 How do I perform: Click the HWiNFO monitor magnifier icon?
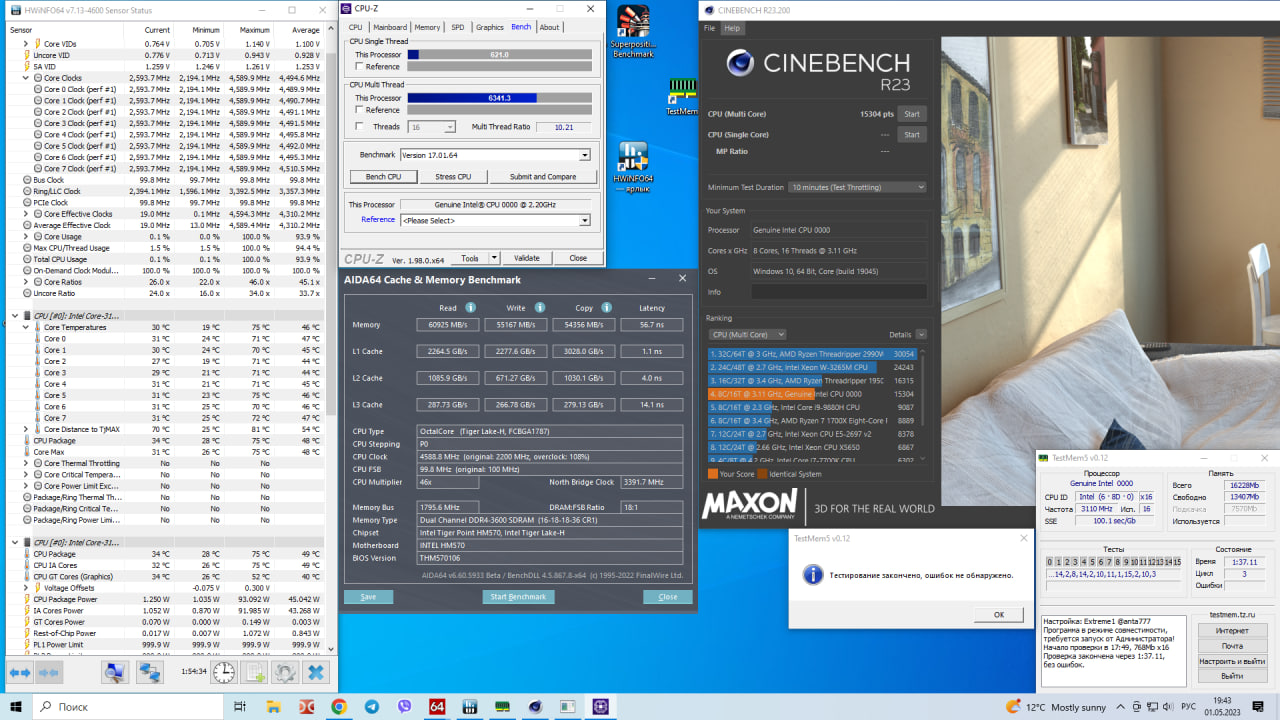(115, 673)
